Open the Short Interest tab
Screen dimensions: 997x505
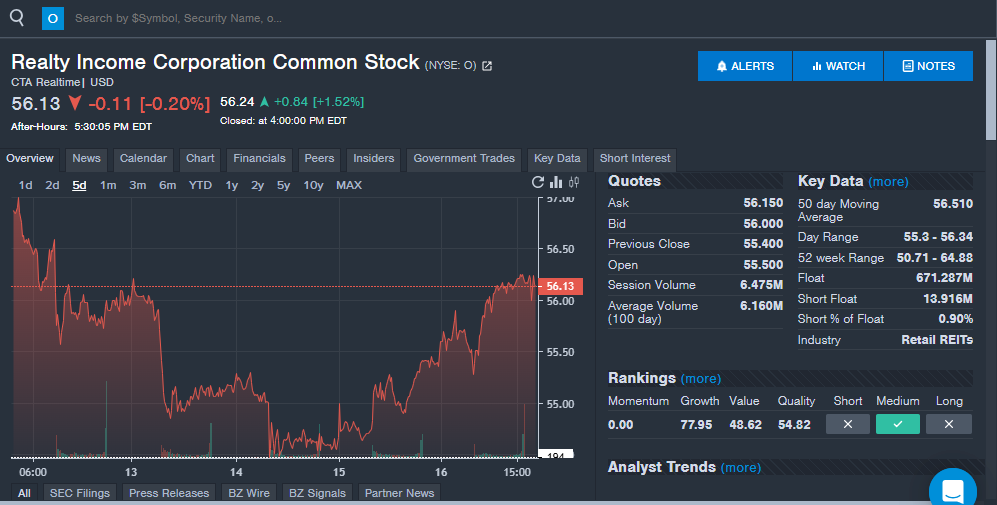635,159
